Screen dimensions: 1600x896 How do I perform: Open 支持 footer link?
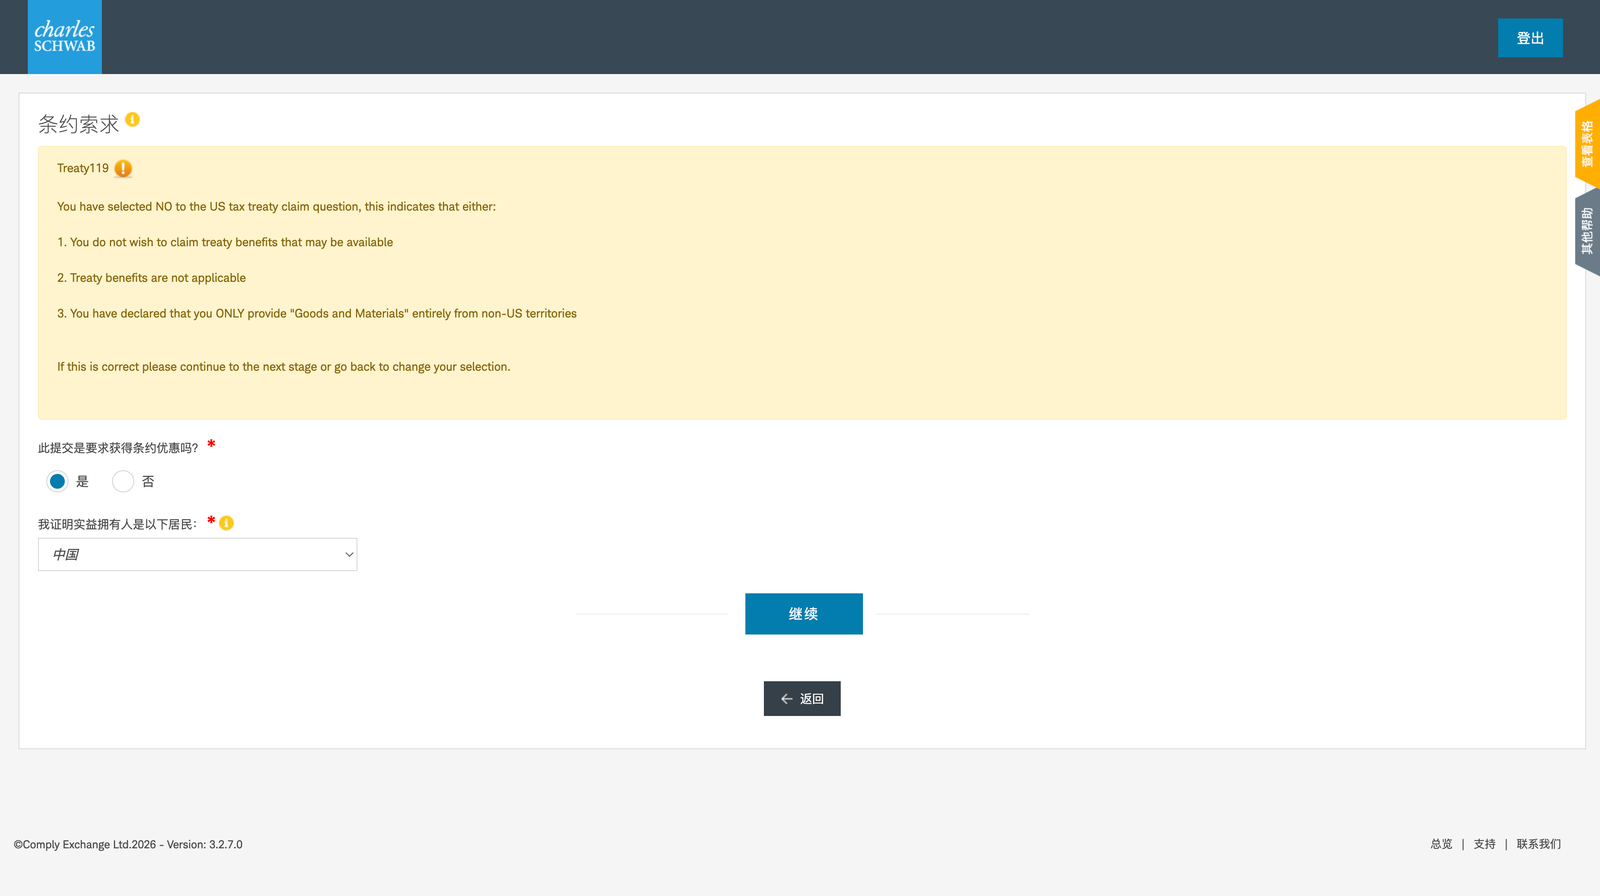1485,844
